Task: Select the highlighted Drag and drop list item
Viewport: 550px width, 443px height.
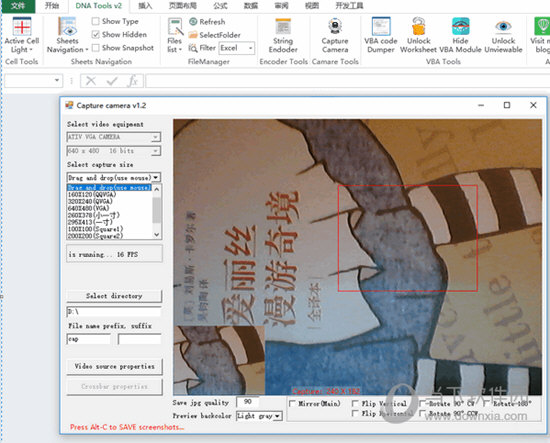Action: [109, 188]
